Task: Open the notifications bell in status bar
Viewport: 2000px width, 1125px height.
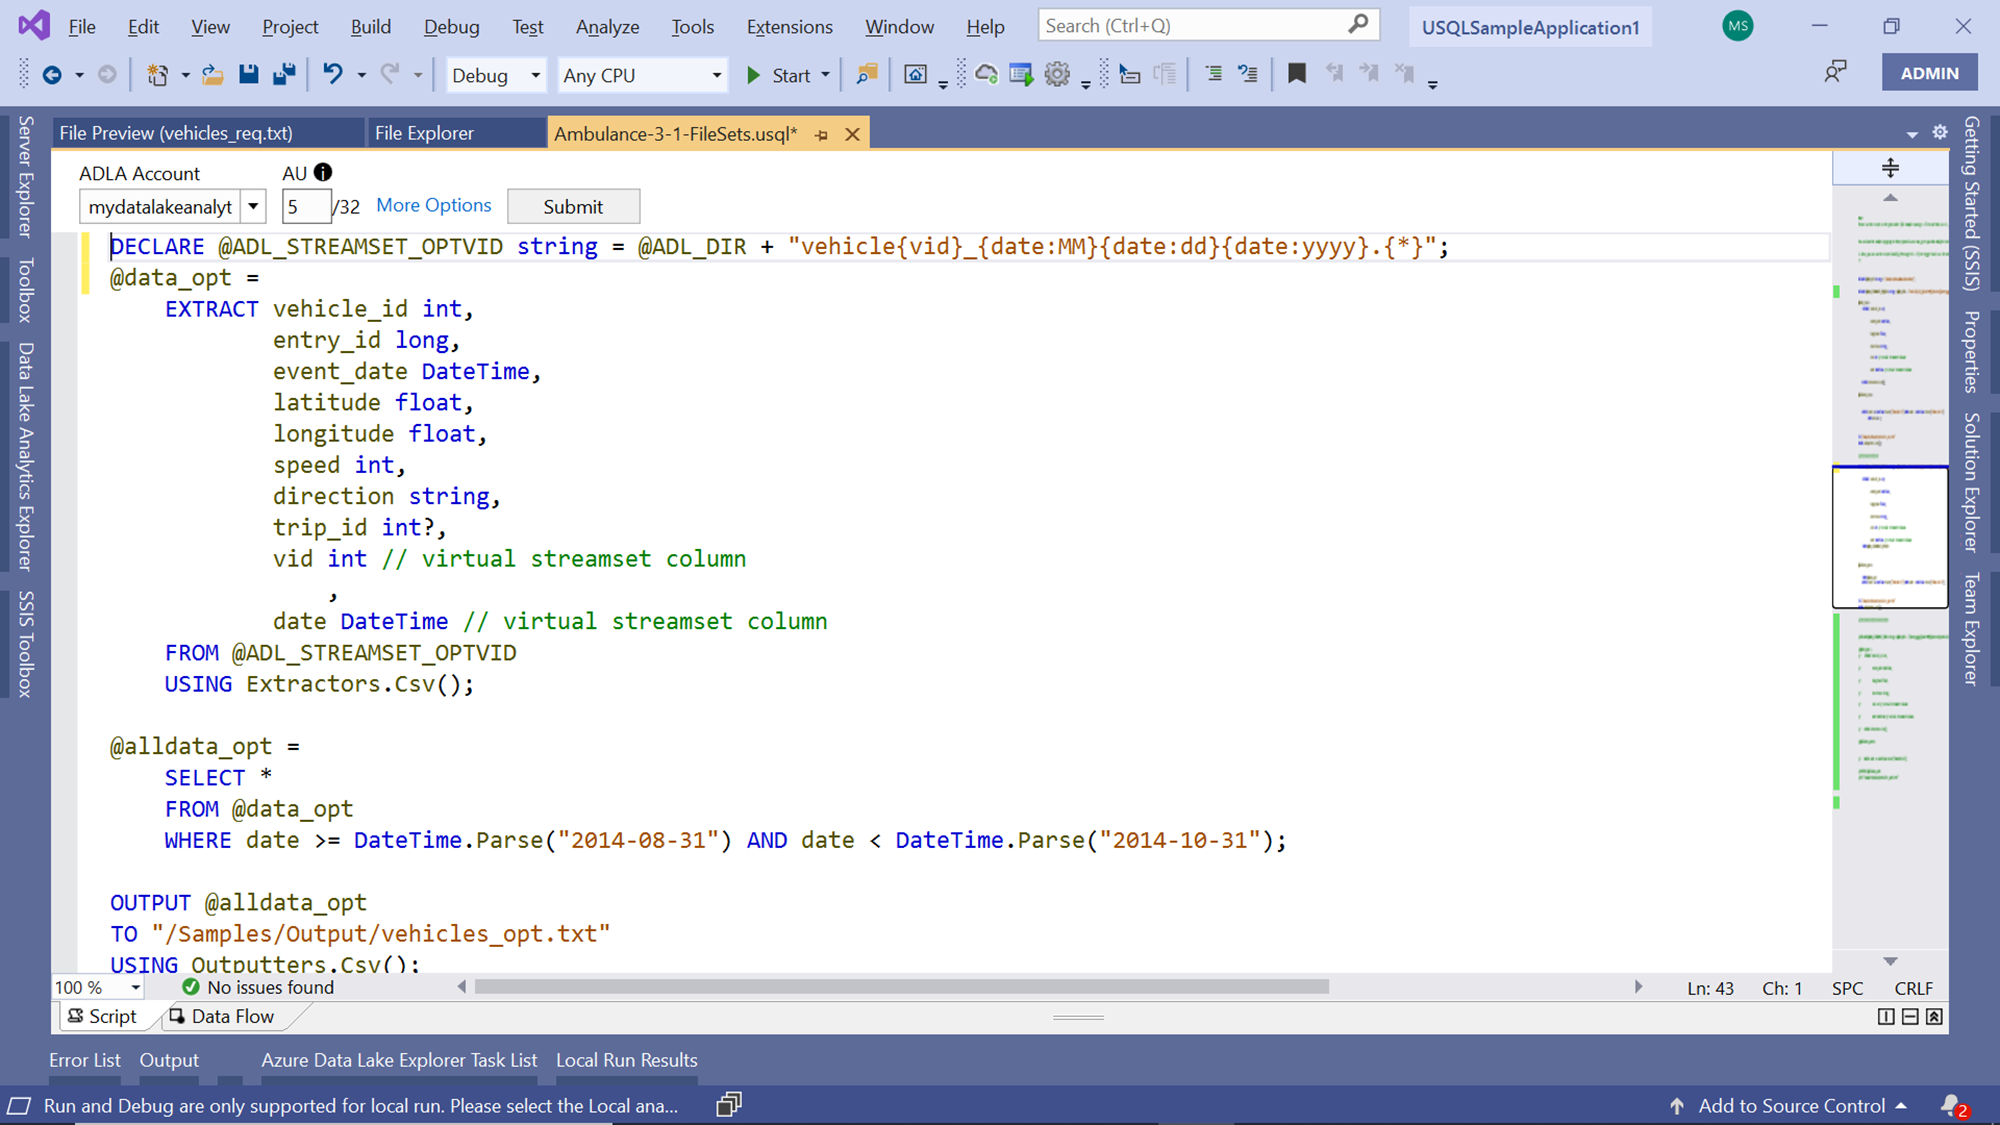Action: [1951, 1105]
